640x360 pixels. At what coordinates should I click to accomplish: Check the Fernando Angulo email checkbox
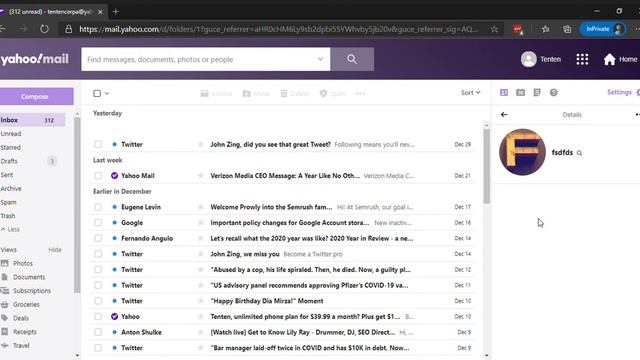click(x=98, y=238)
